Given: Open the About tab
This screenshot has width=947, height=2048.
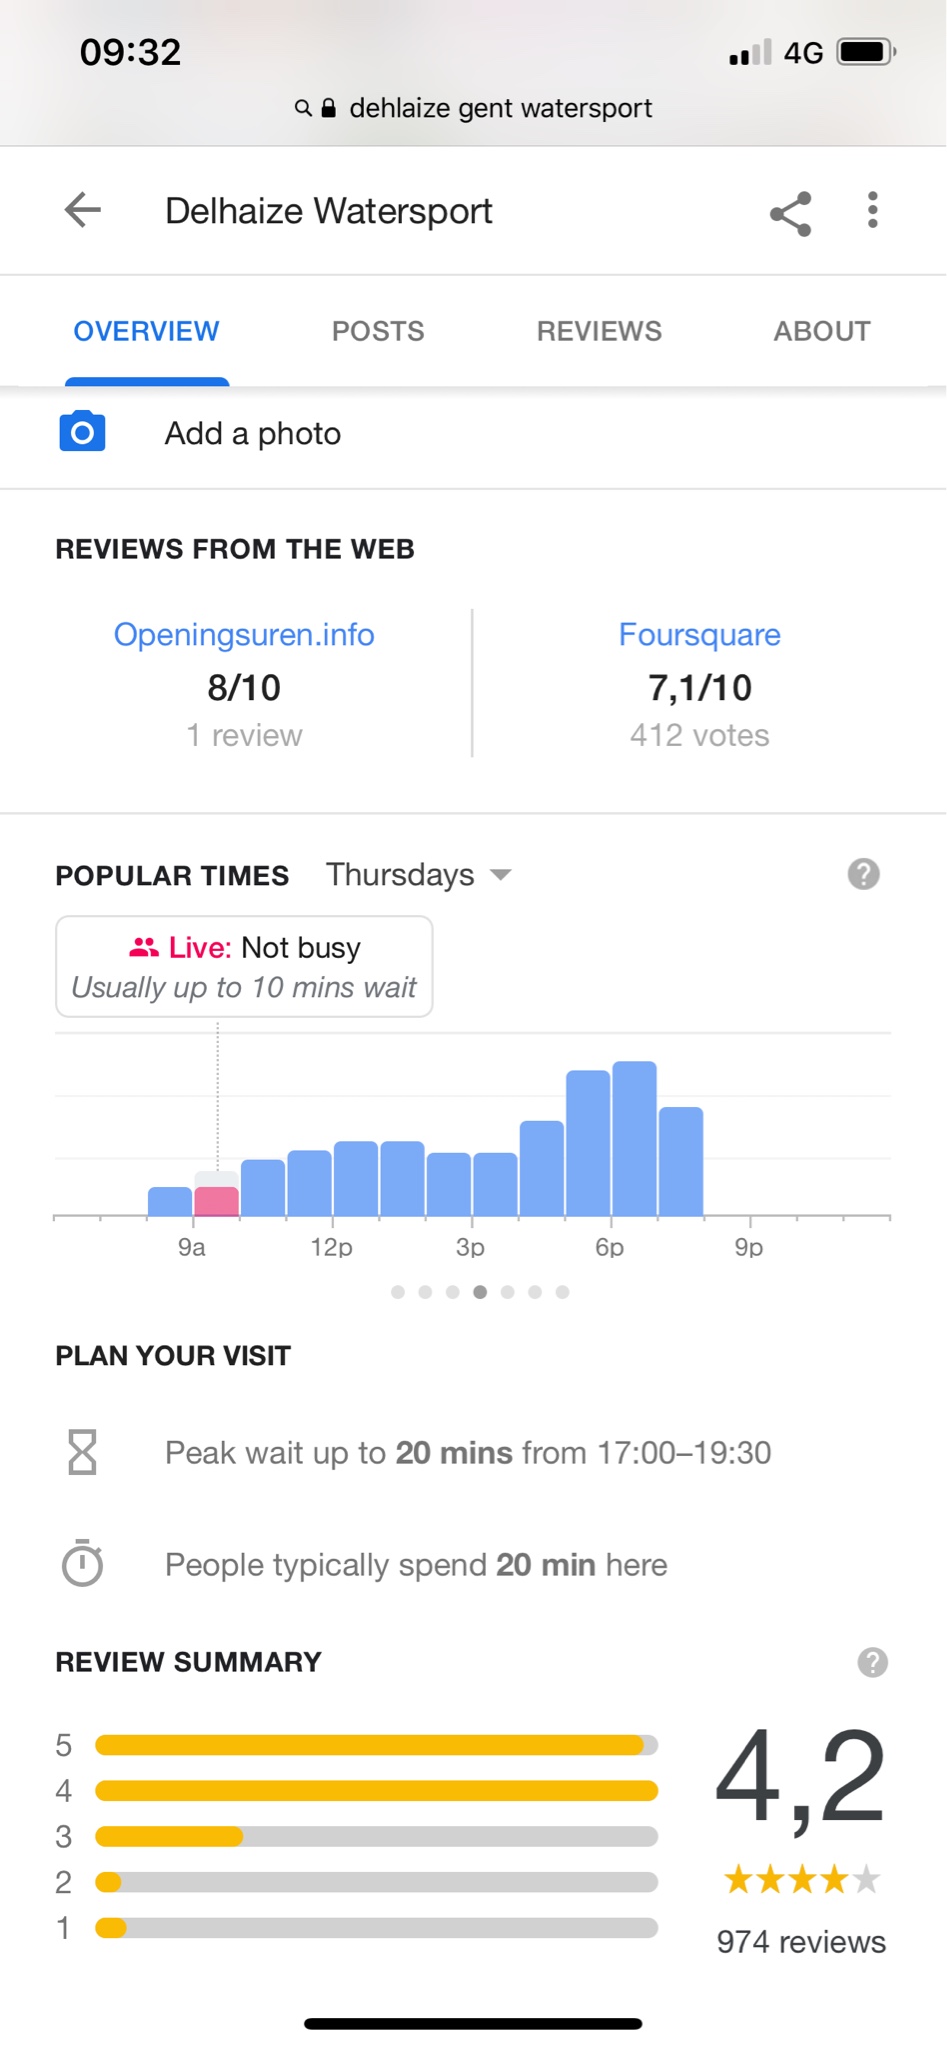Looking at the screenshot, I should [x=822, y=331].
